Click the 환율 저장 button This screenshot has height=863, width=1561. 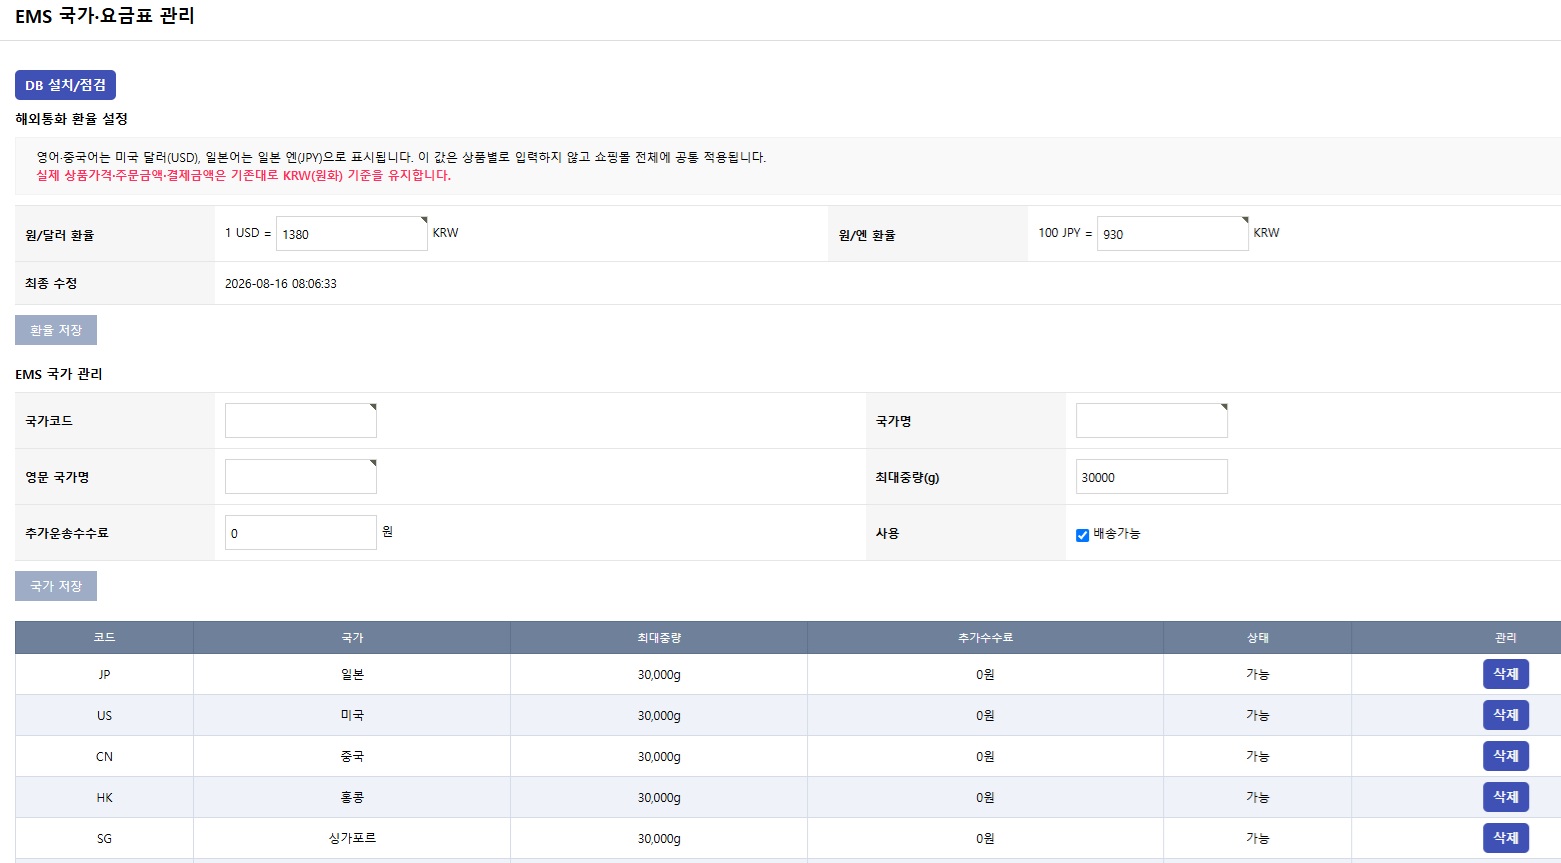pyautogui.click(x=56, y=330)
